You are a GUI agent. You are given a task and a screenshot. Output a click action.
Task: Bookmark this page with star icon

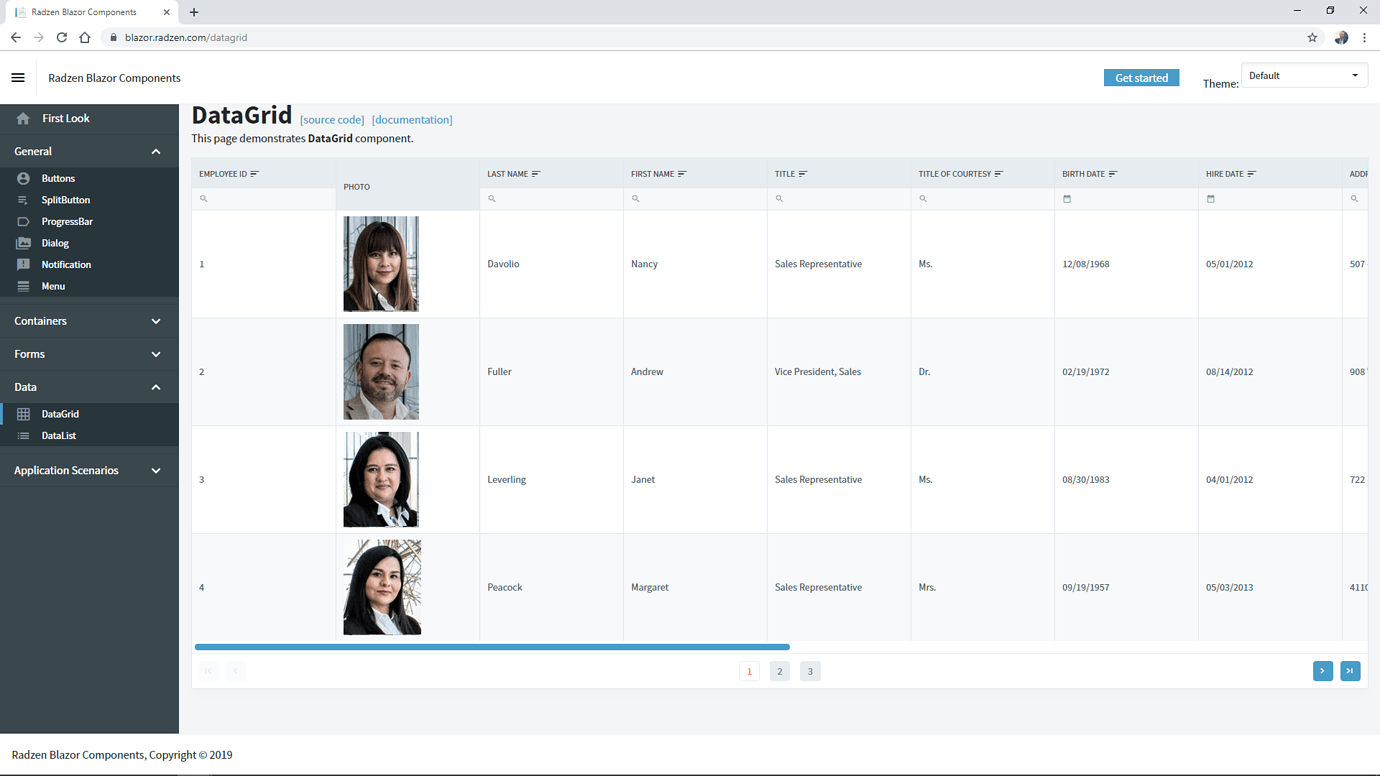point(1312,37)
